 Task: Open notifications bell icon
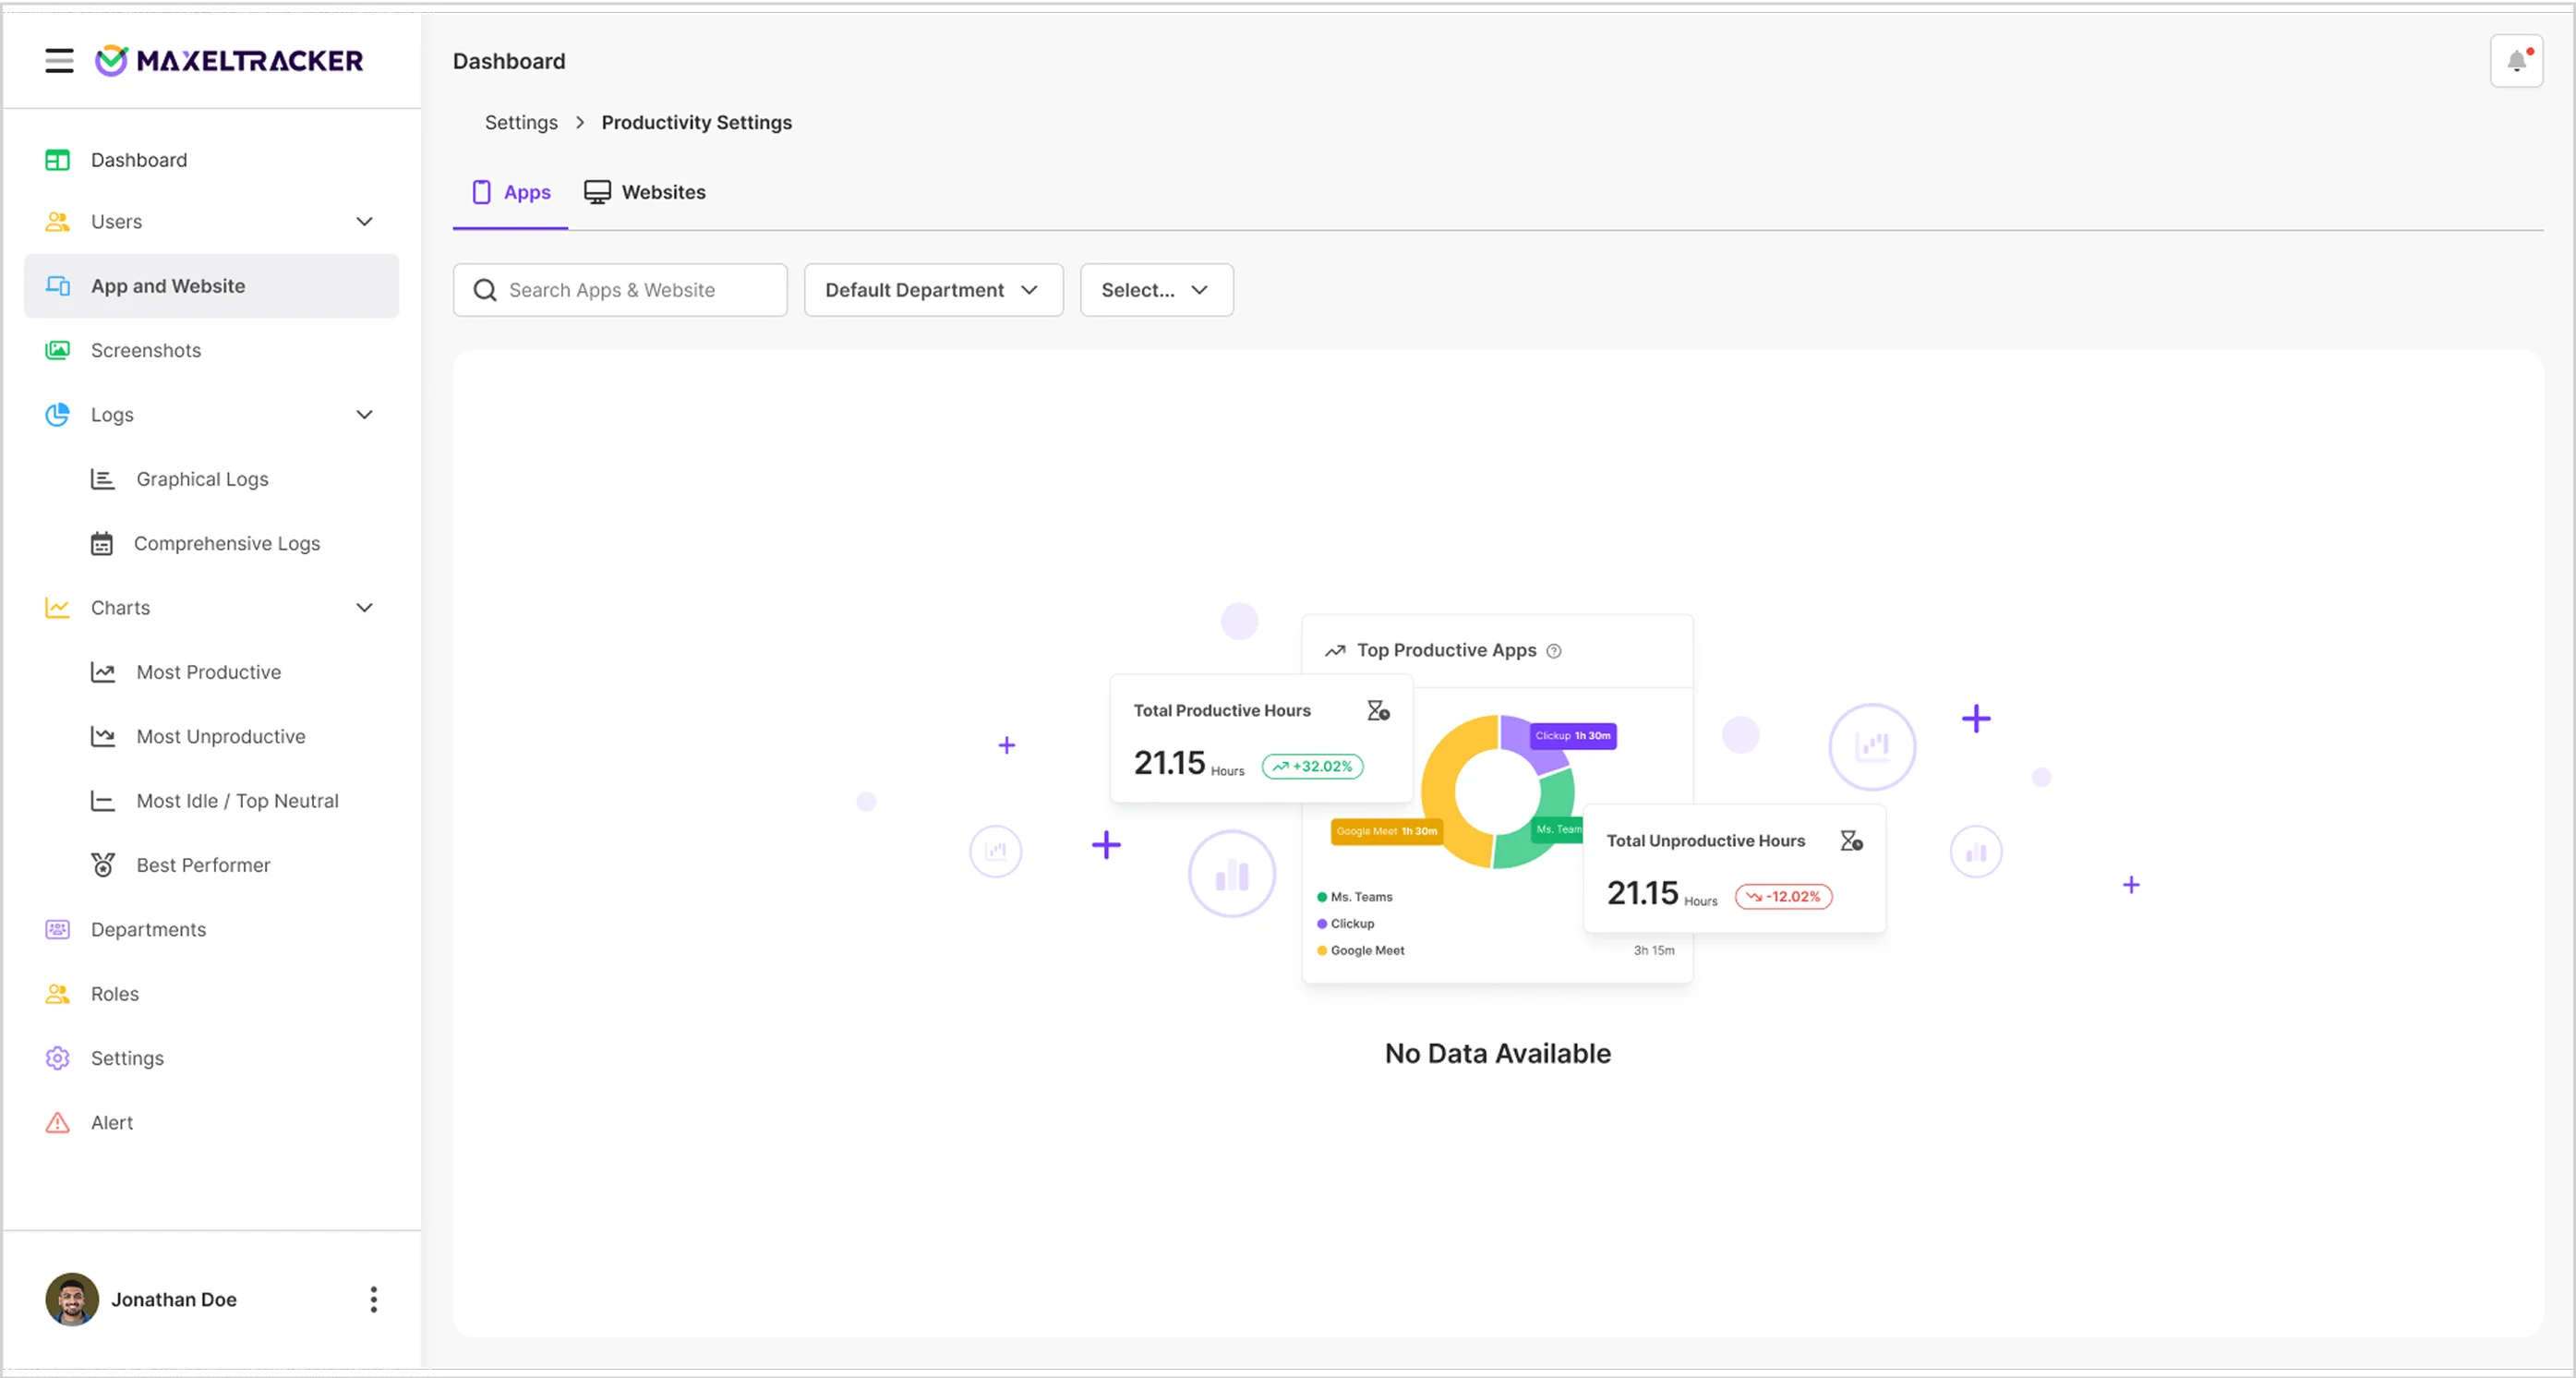2516,61
